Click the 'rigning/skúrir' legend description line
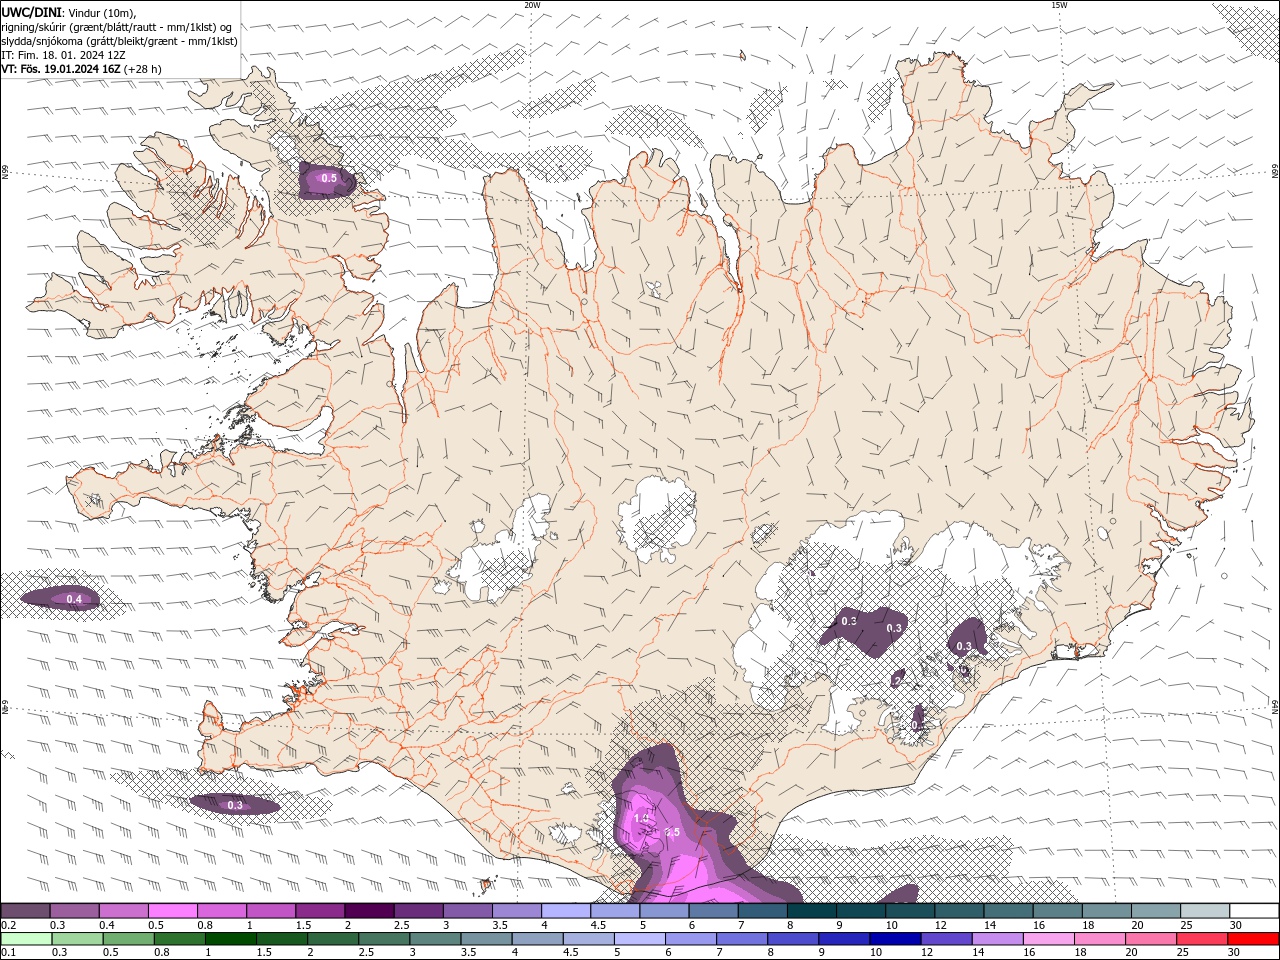Image resolution: width=1280 pixels, height=960 pixels. tap(117, 27)
